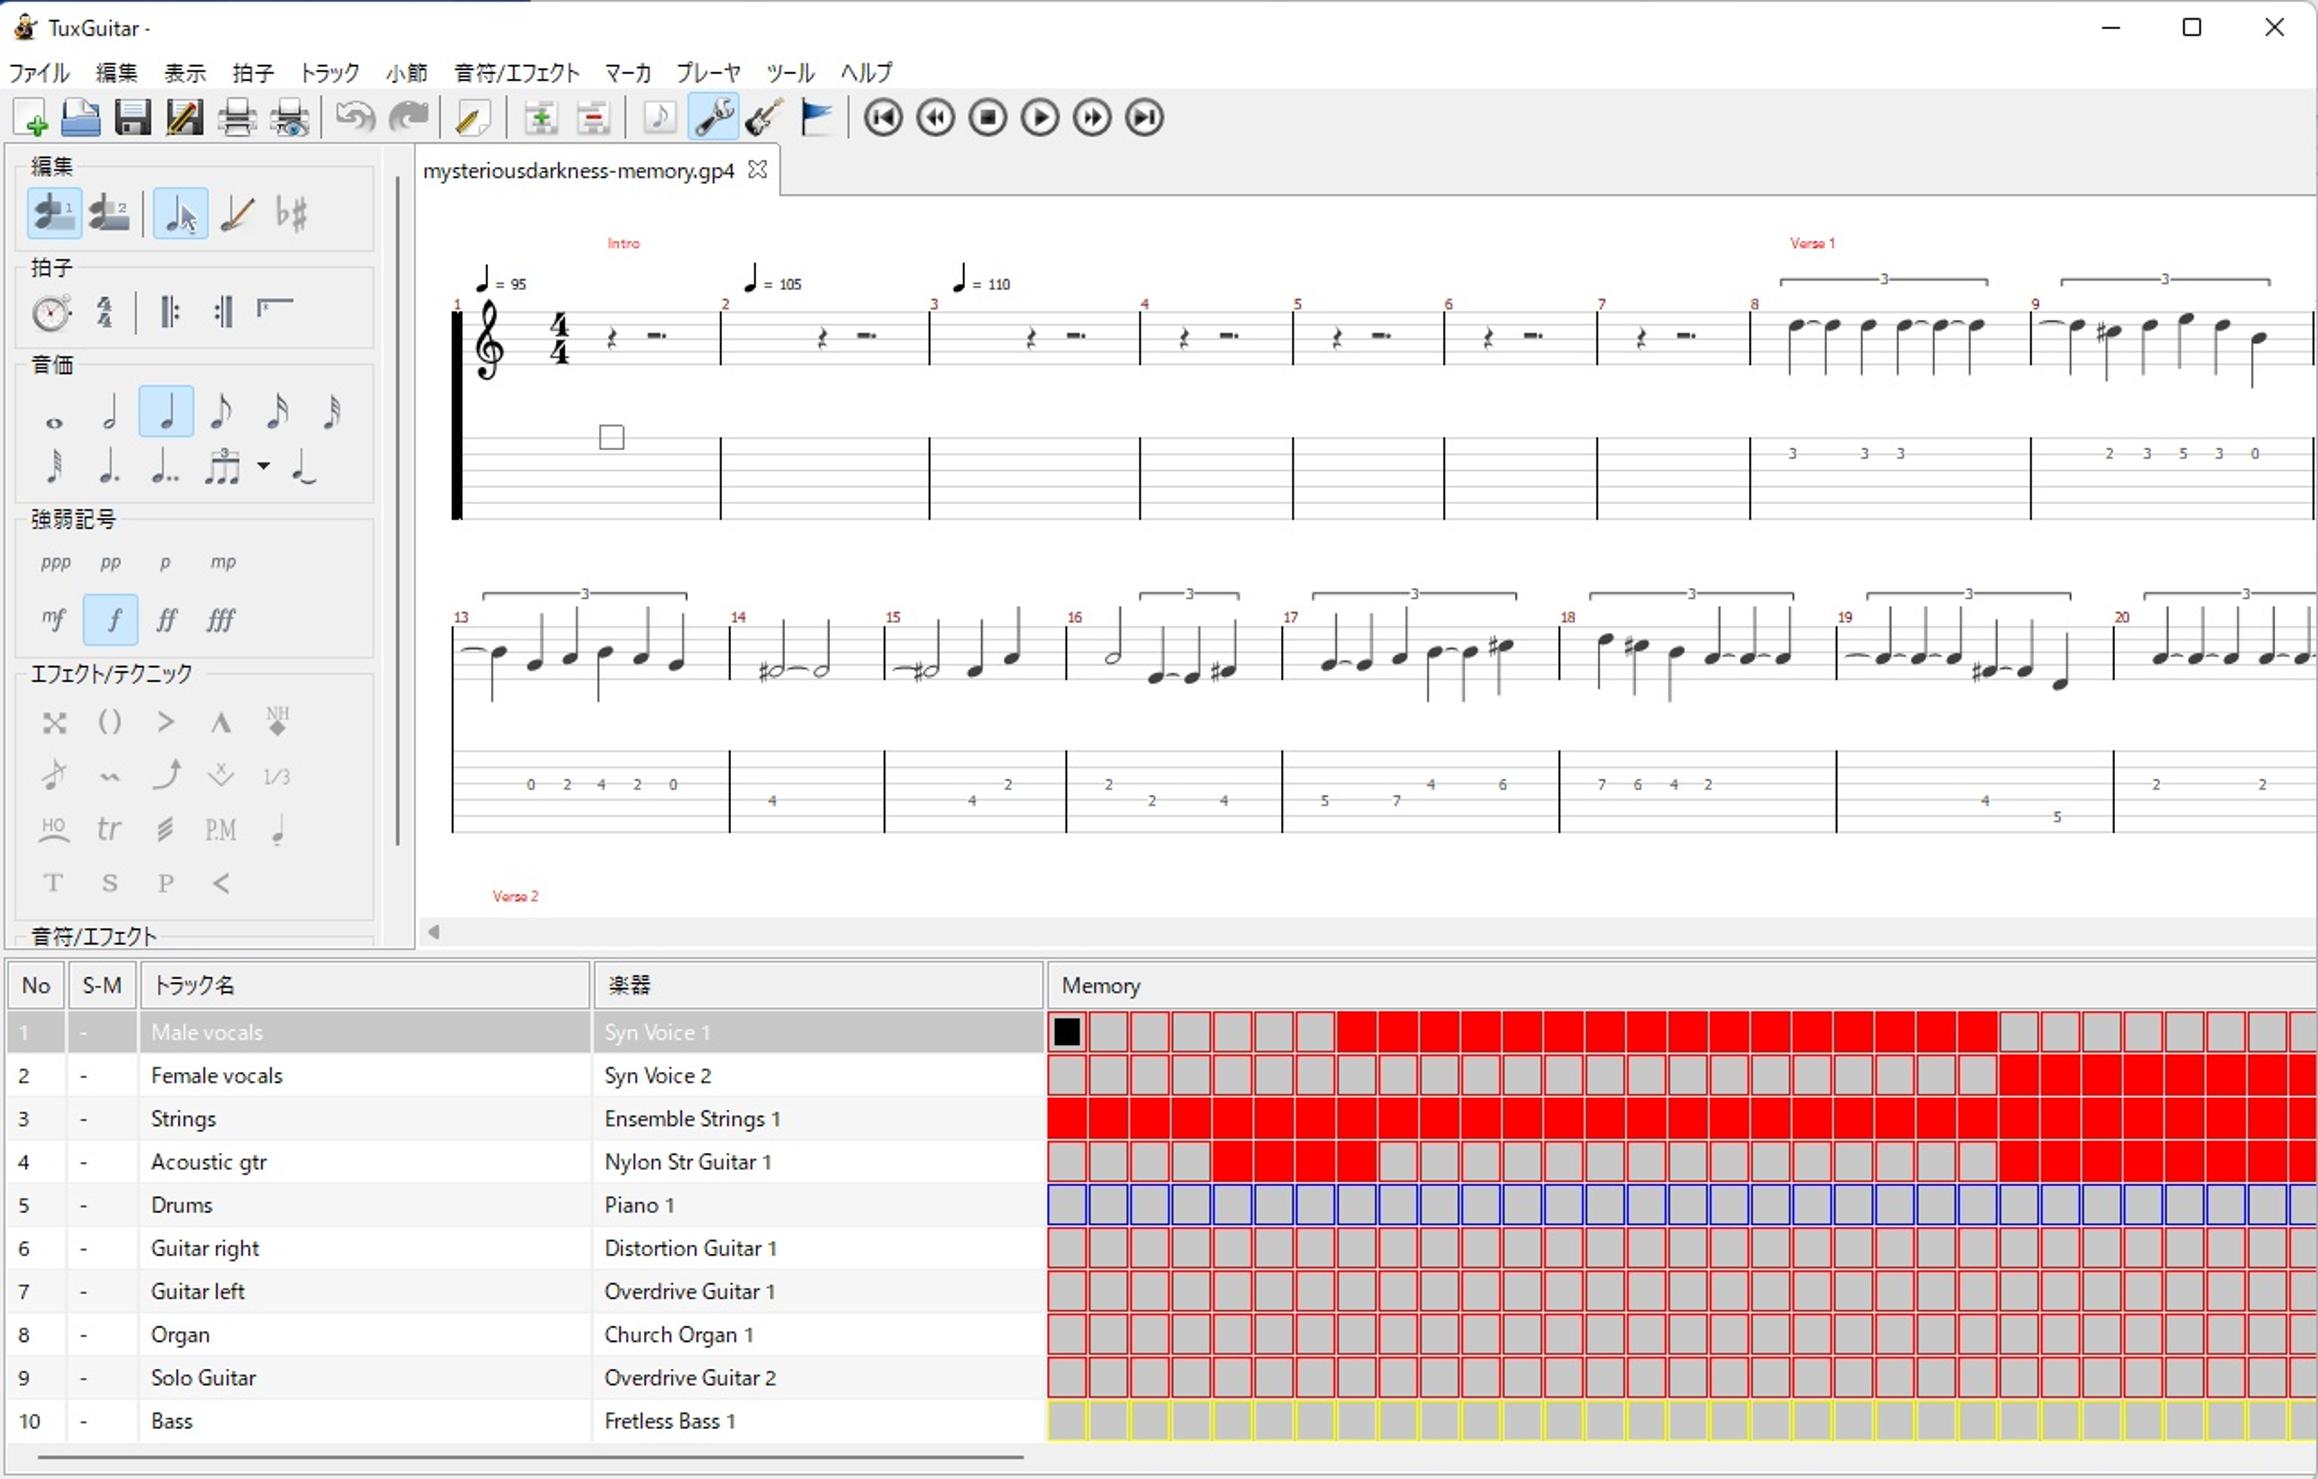
Task: Select the ppp dynamic
Action: 55,563
